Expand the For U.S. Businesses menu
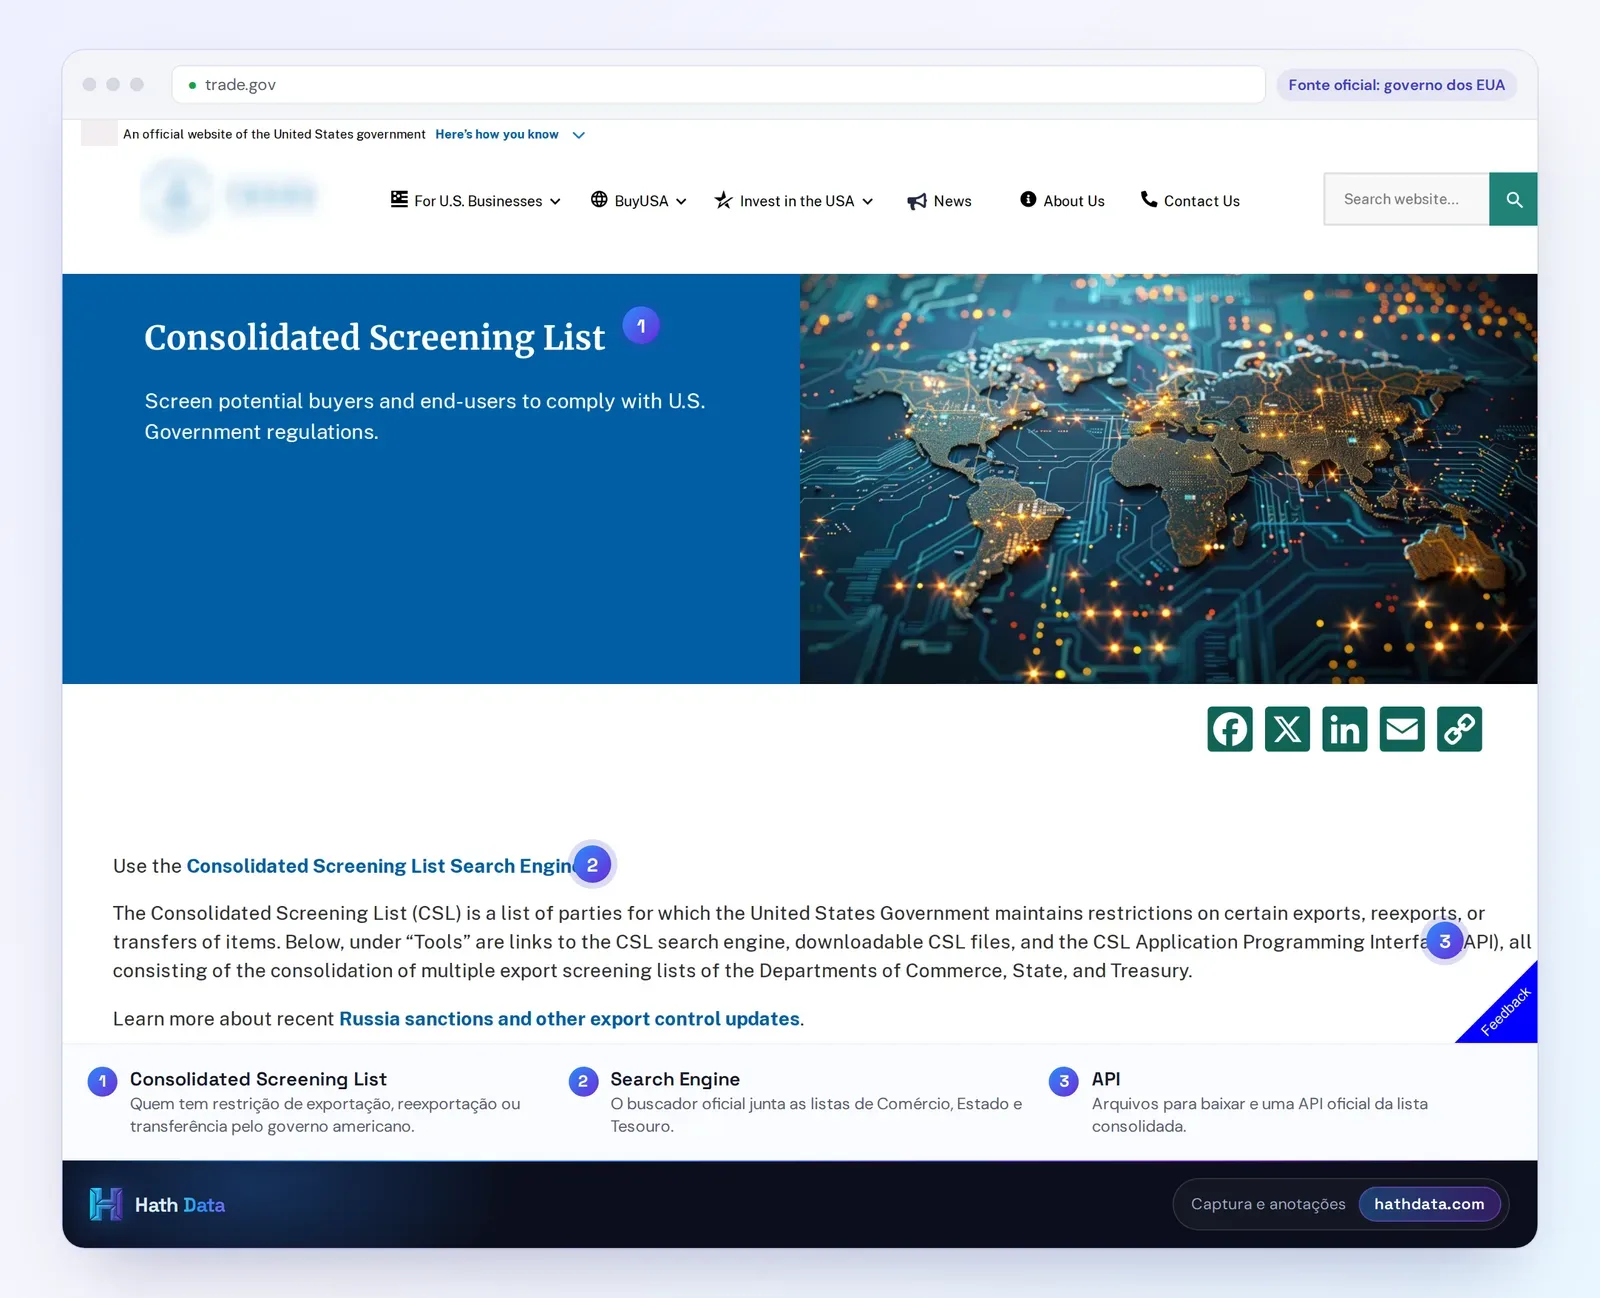 [x=476, y=201]
